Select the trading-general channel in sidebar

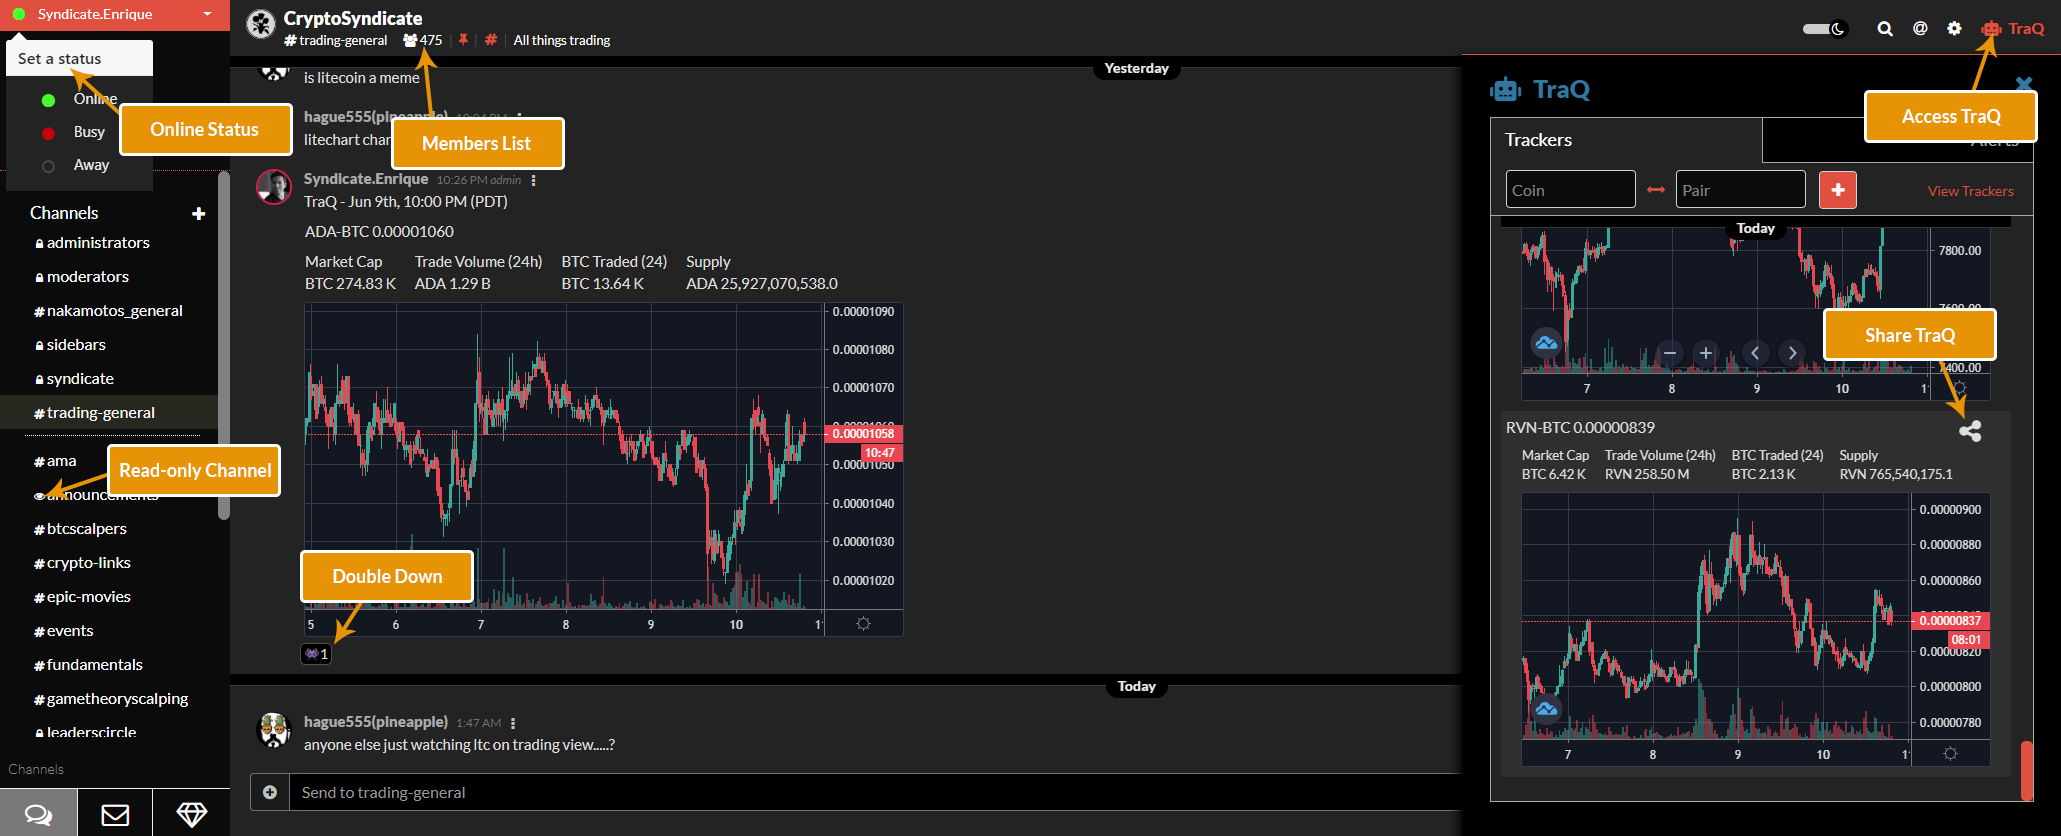click(x=109, y=412)
